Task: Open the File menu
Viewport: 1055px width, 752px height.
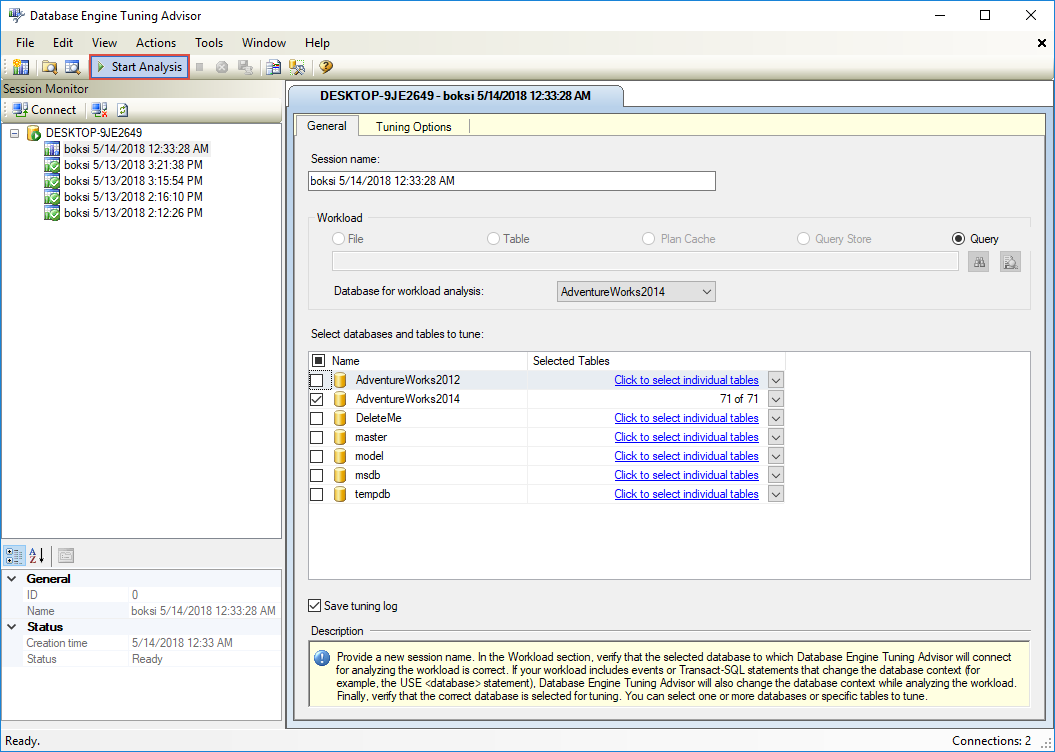Action: pos(25,42)
